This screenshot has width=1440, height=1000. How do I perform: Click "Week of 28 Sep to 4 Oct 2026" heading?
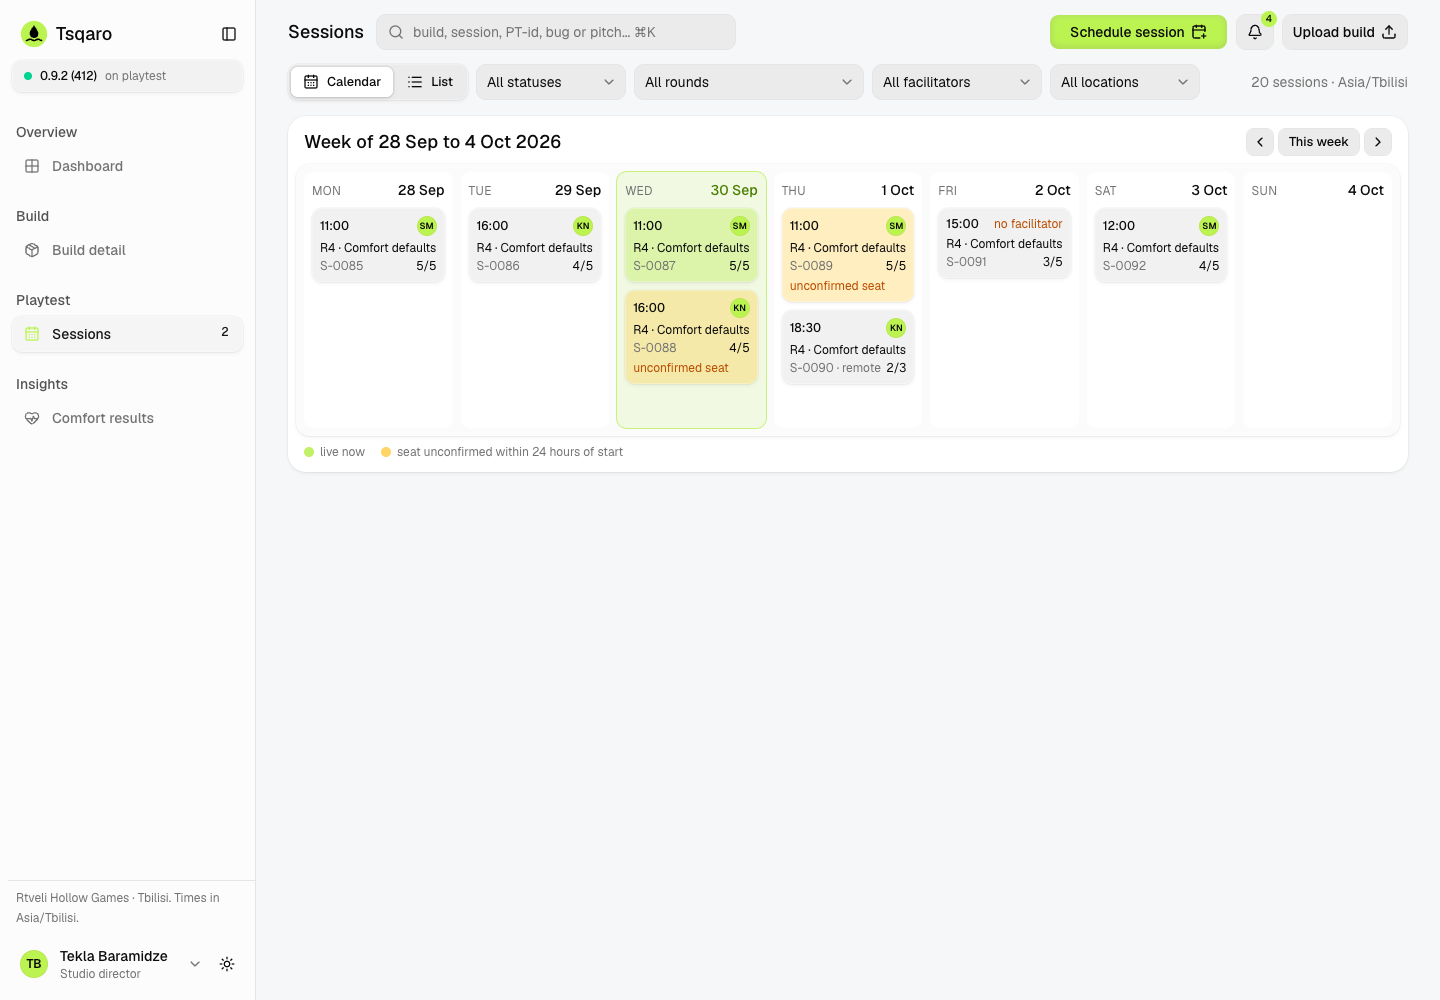coord(433,142)
